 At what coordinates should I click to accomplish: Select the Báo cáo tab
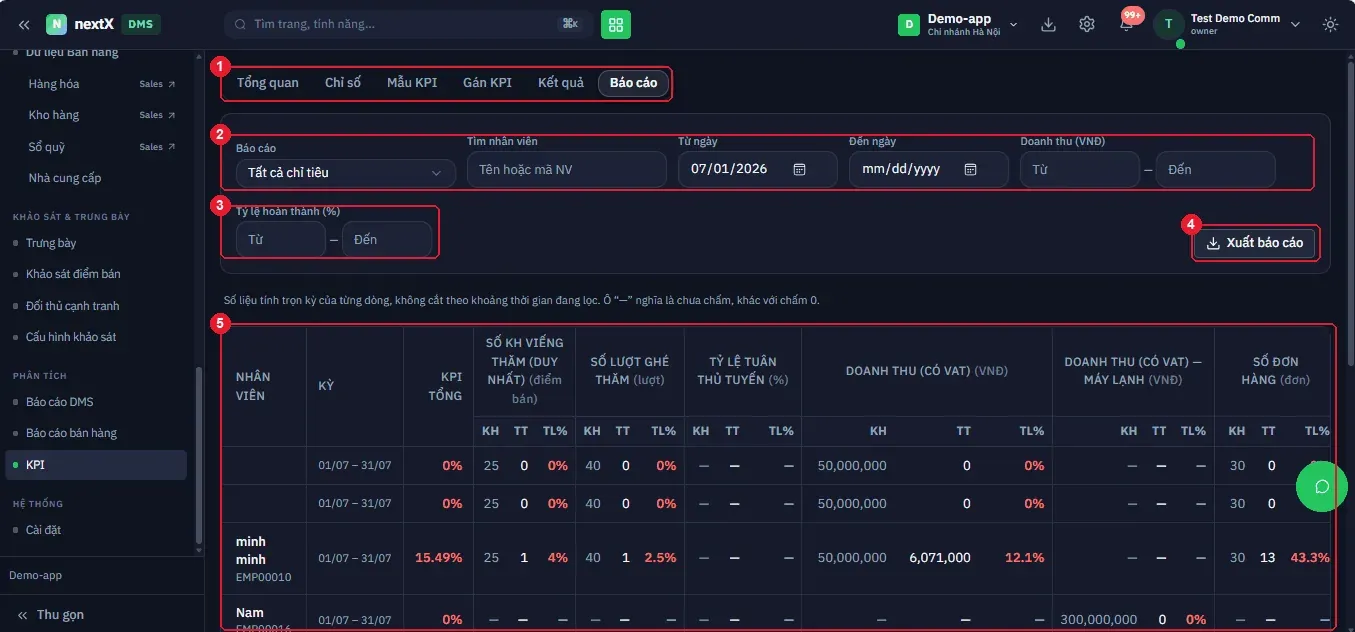[x=634, y=83]
